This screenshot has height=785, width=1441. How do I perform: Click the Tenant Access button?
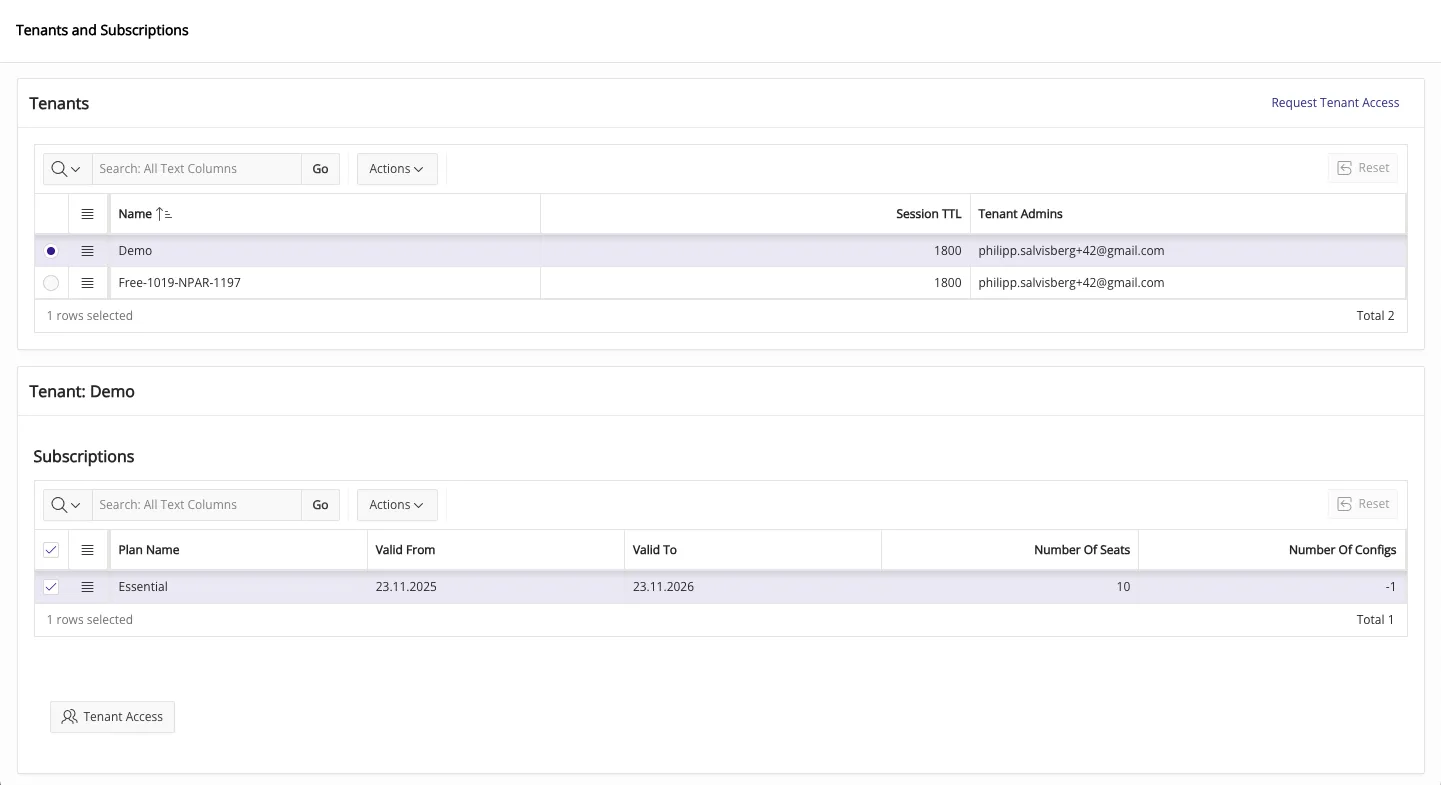point(112,717)
